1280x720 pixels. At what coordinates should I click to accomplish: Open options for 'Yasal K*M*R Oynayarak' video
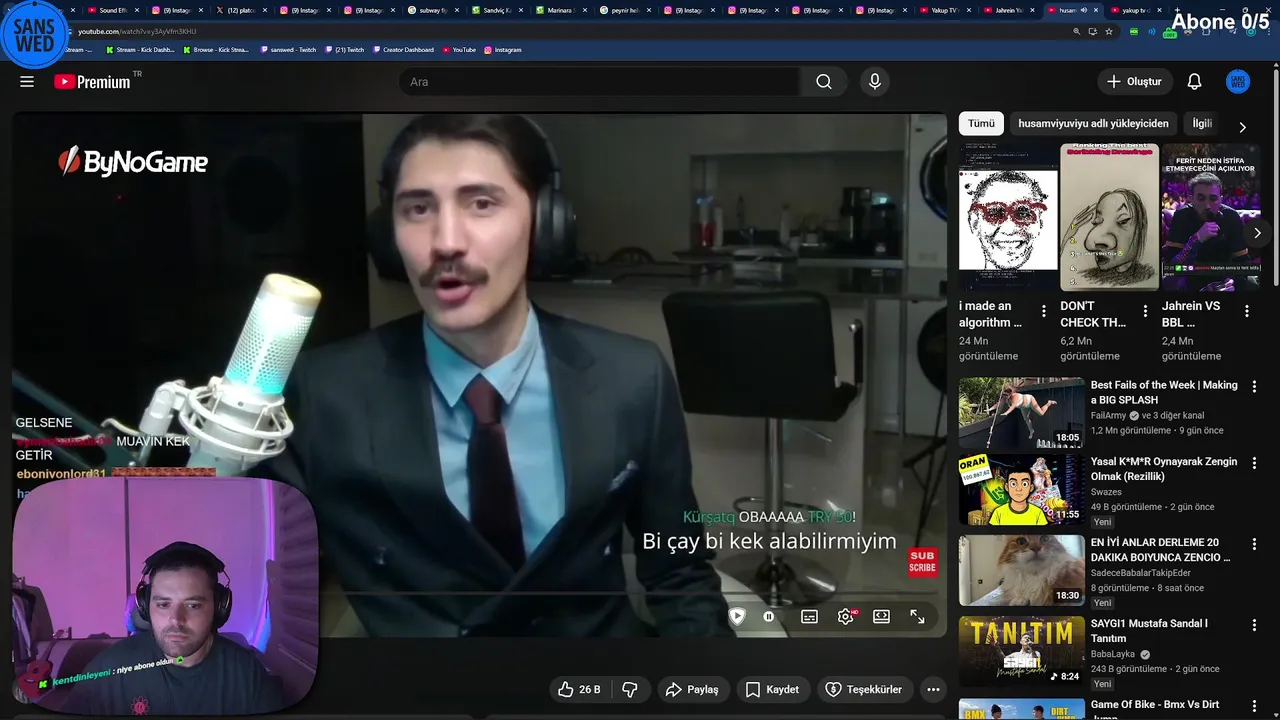tap(1254, 463)
